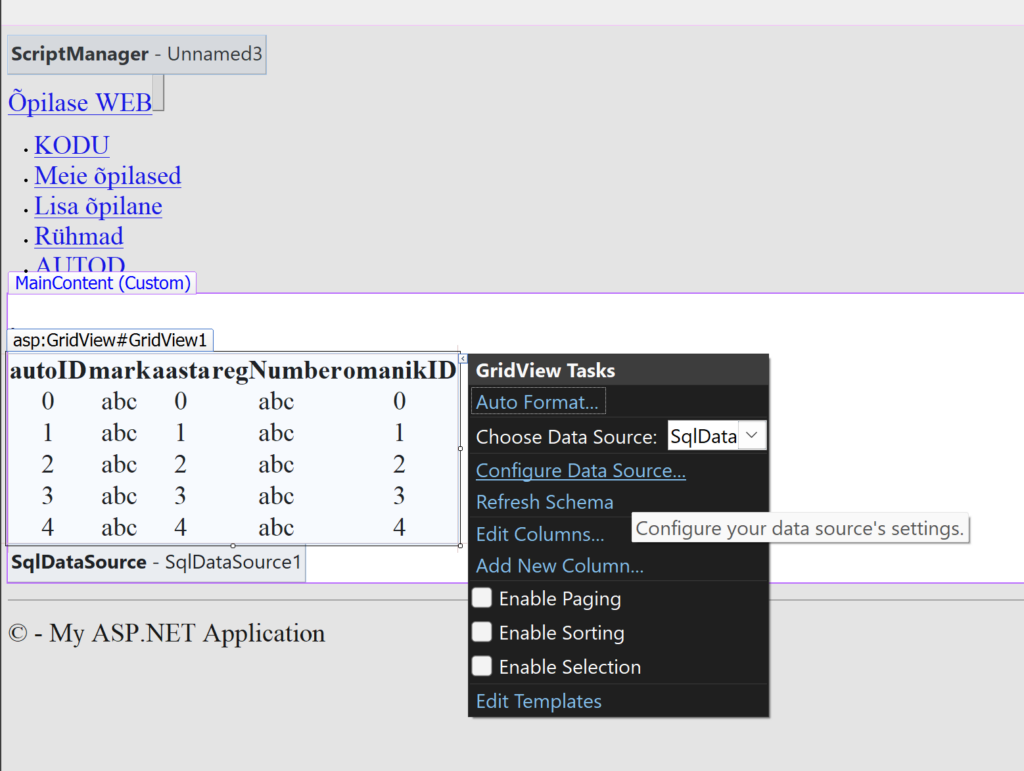Click the Õpilase WEB link
Screen dimensions: 1024x771
(x=80, y=102)
